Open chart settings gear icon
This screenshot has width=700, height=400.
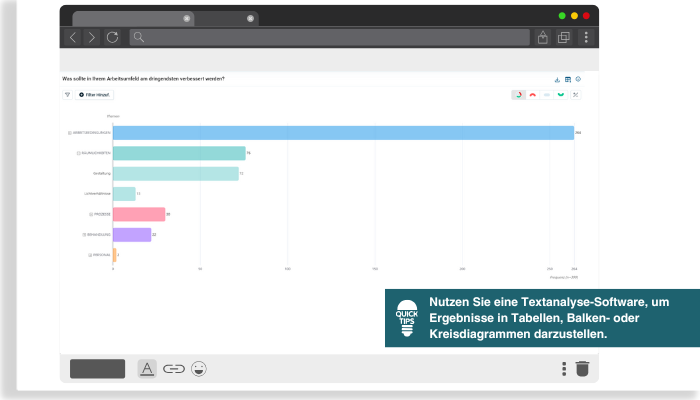pyautogui.click(x=578, y=79)
